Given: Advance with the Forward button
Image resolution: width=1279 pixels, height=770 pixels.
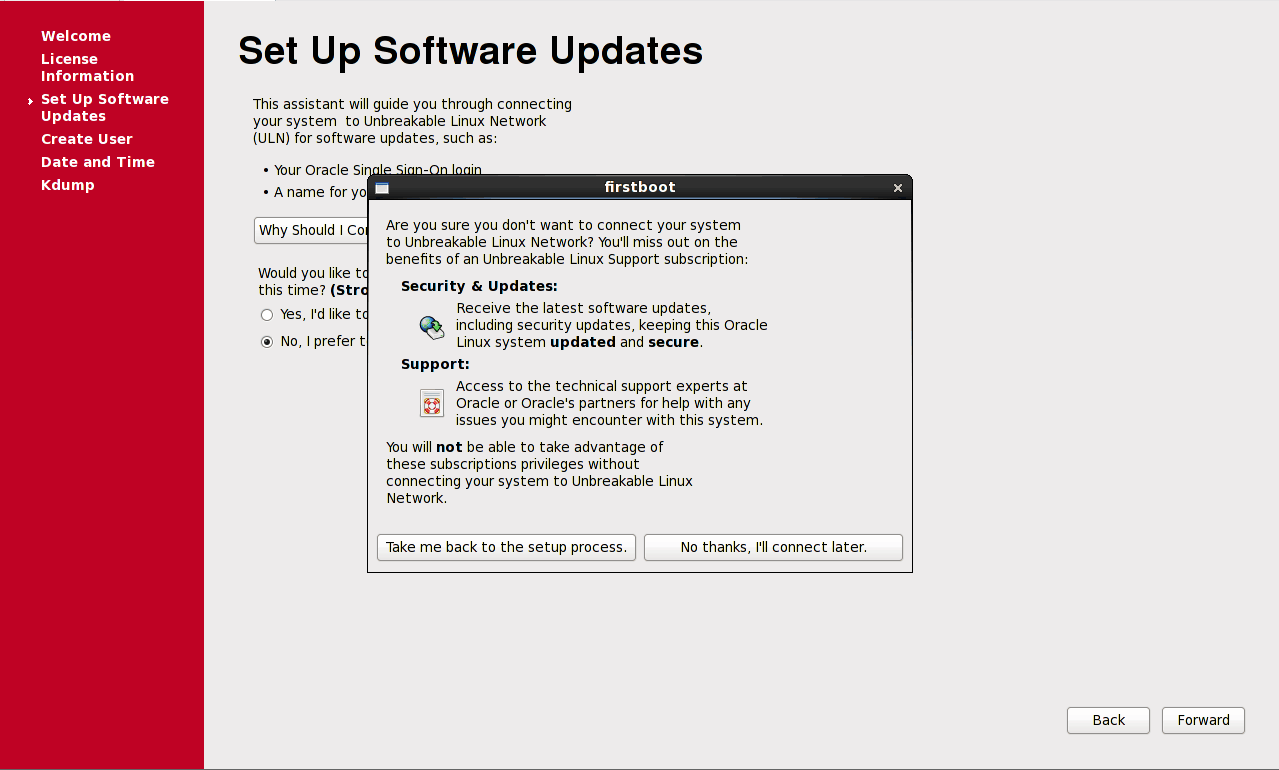Looking at the screenshot, I should point(1203,720).
